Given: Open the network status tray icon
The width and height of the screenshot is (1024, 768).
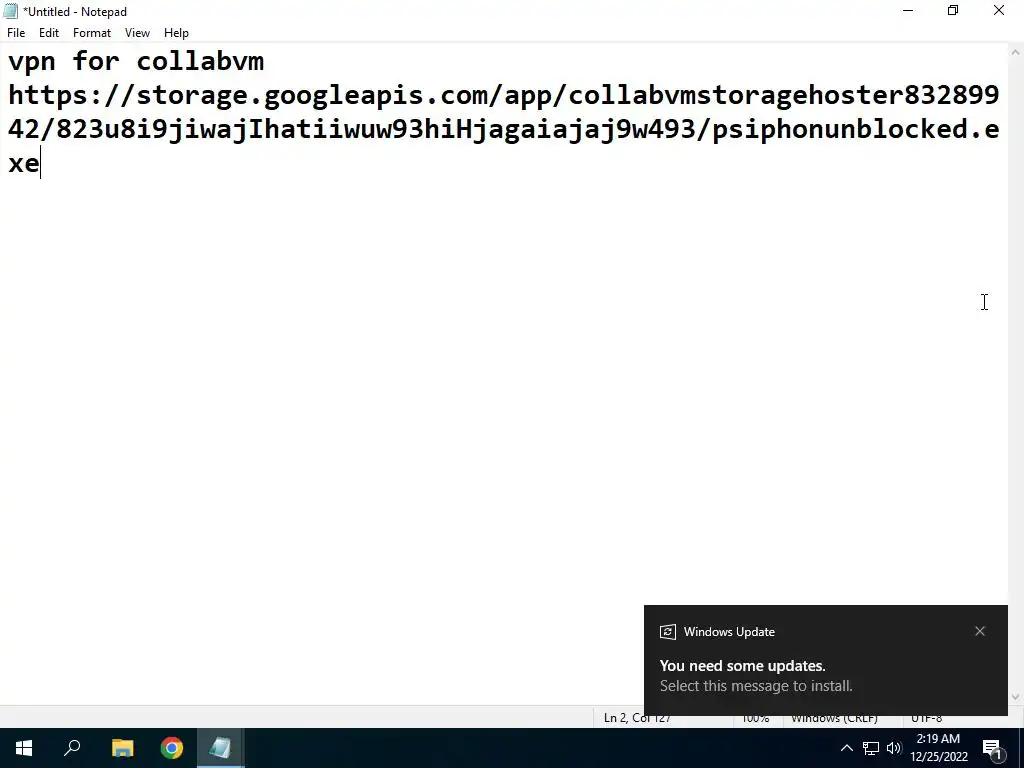Looking at the screenshot, I should pyautogui.click(x=871, y=748).
